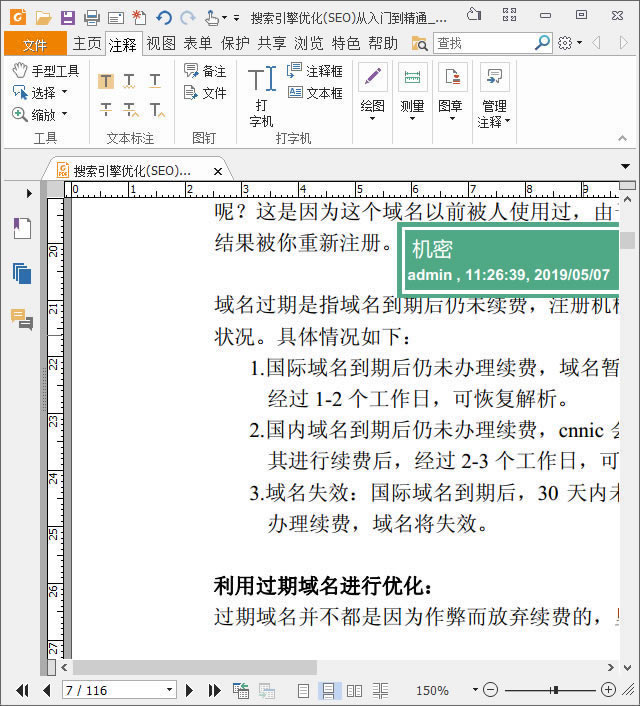Print the document using printer icon

pos(91,18)
